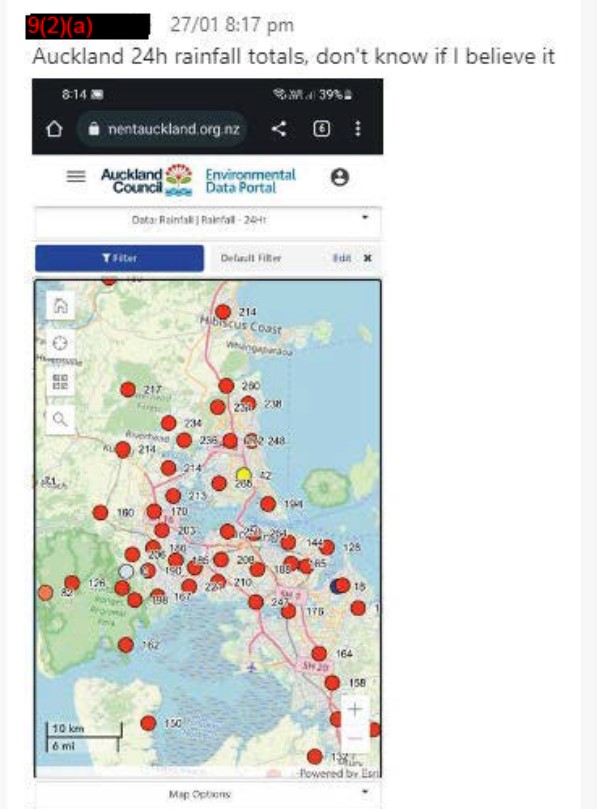
Task: Zoom out with the map minus button
Action: click(x=355, y=739)
